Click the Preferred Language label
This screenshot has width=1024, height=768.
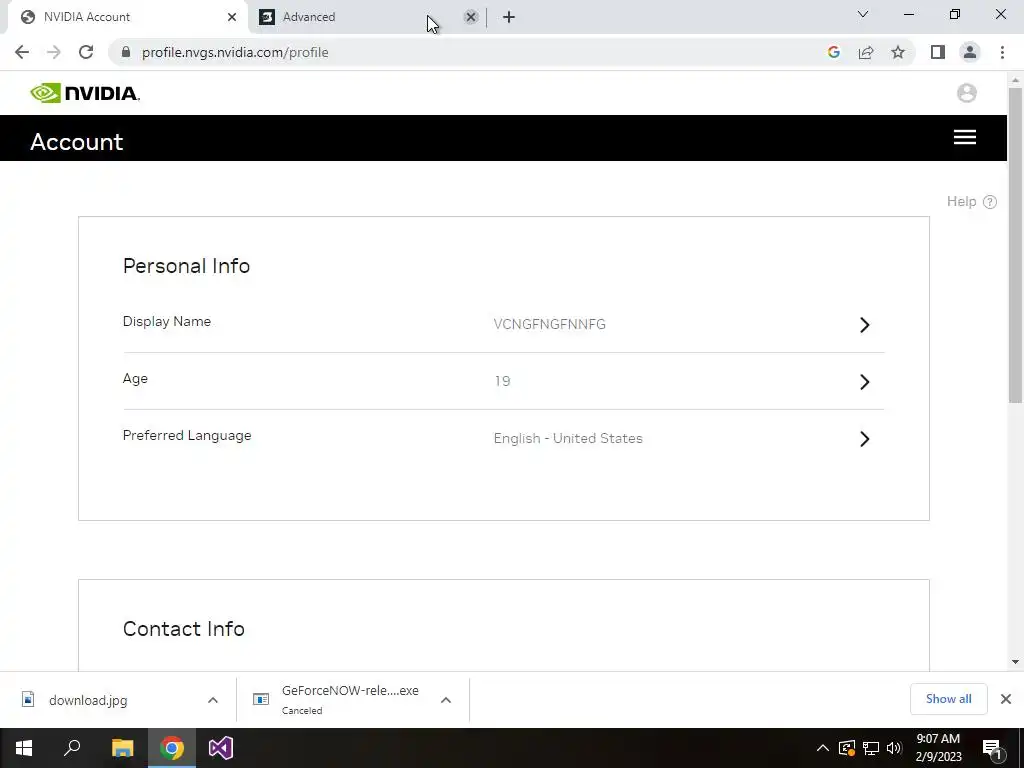(187, 436)
